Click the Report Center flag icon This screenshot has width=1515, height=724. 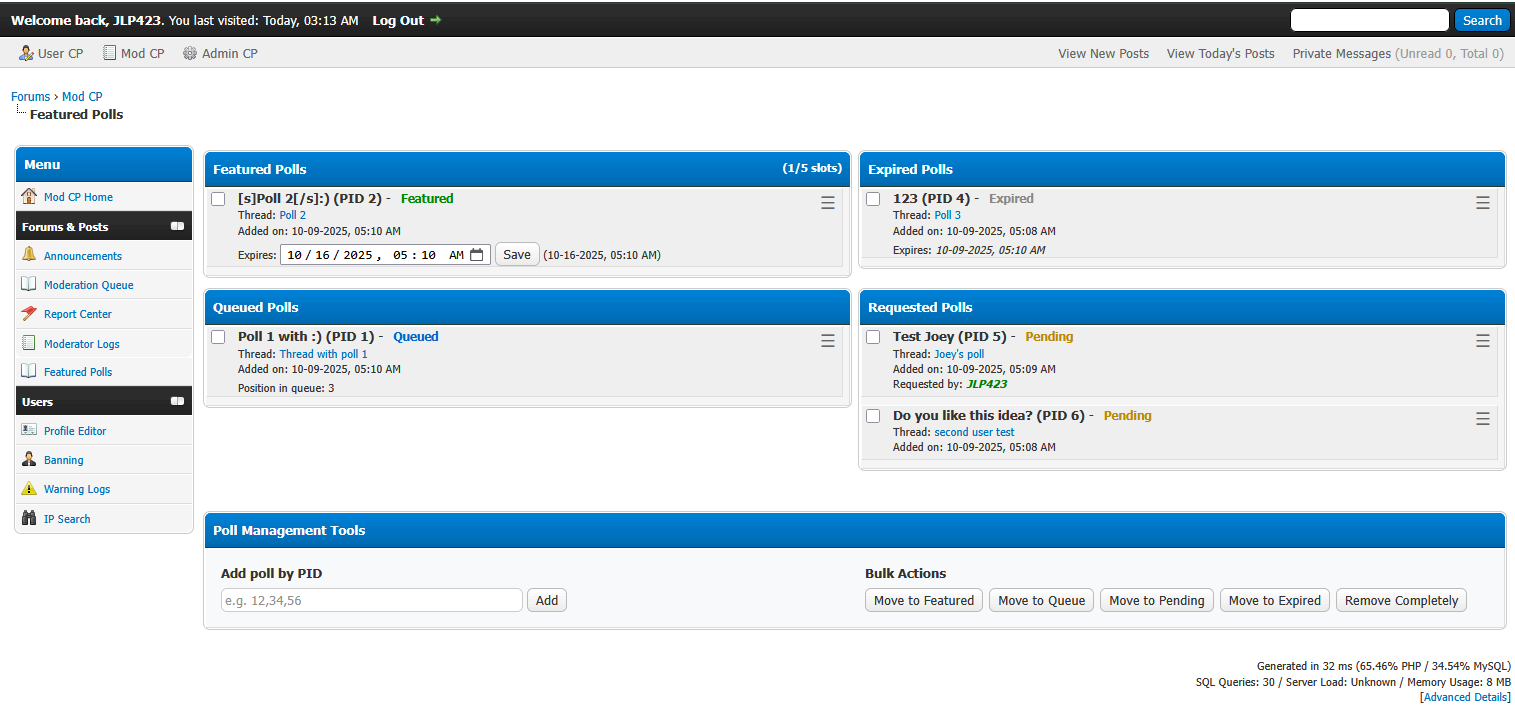(x=29, y=314)
